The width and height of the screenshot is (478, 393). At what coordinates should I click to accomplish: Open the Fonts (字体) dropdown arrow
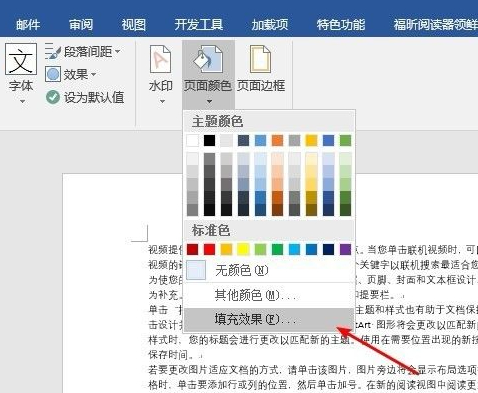pos(22,101)
